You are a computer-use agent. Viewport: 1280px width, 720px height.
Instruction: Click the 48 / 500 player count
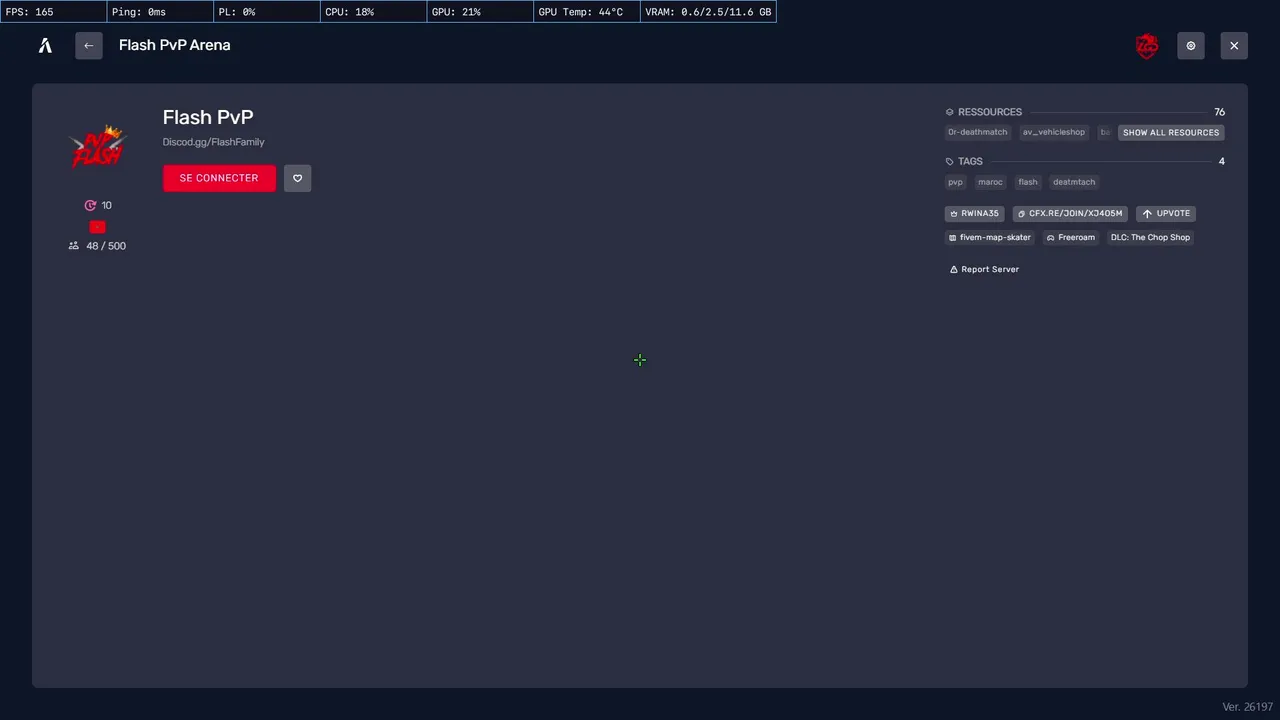[x=106, y=246]
